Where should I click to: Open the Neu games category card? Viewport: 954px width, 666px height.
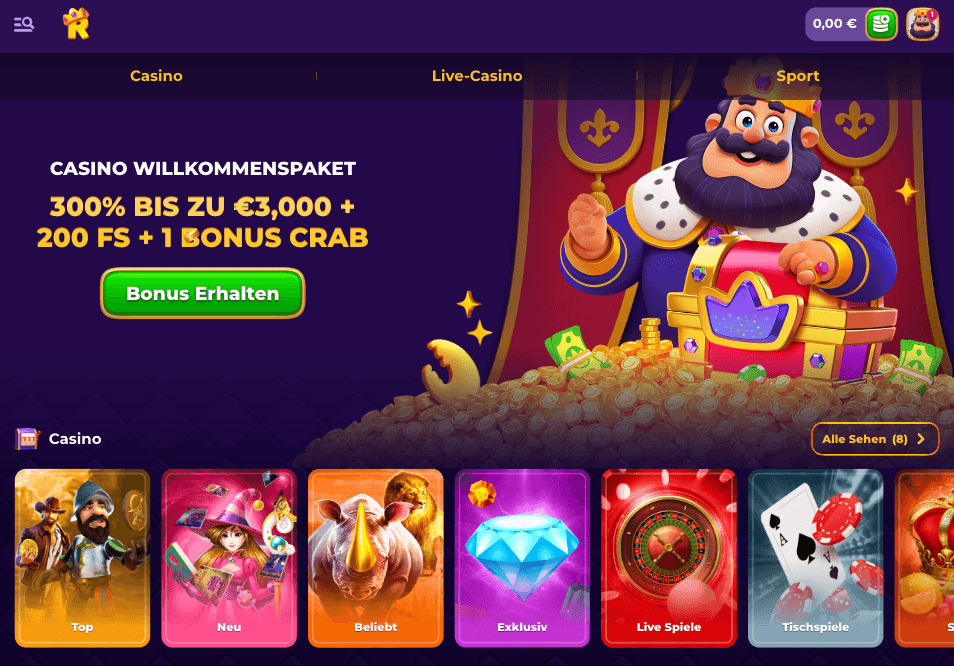point(229,558)
